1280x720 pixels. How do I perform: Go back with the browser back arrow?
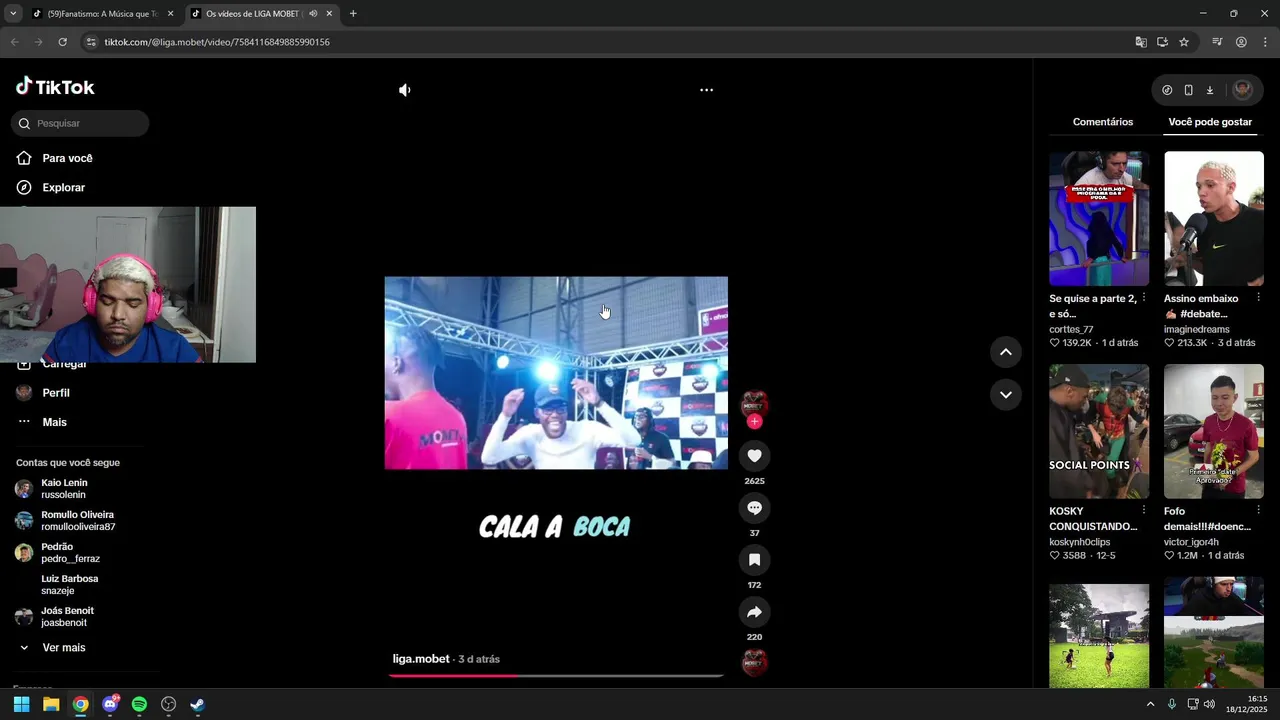[14, 42]
